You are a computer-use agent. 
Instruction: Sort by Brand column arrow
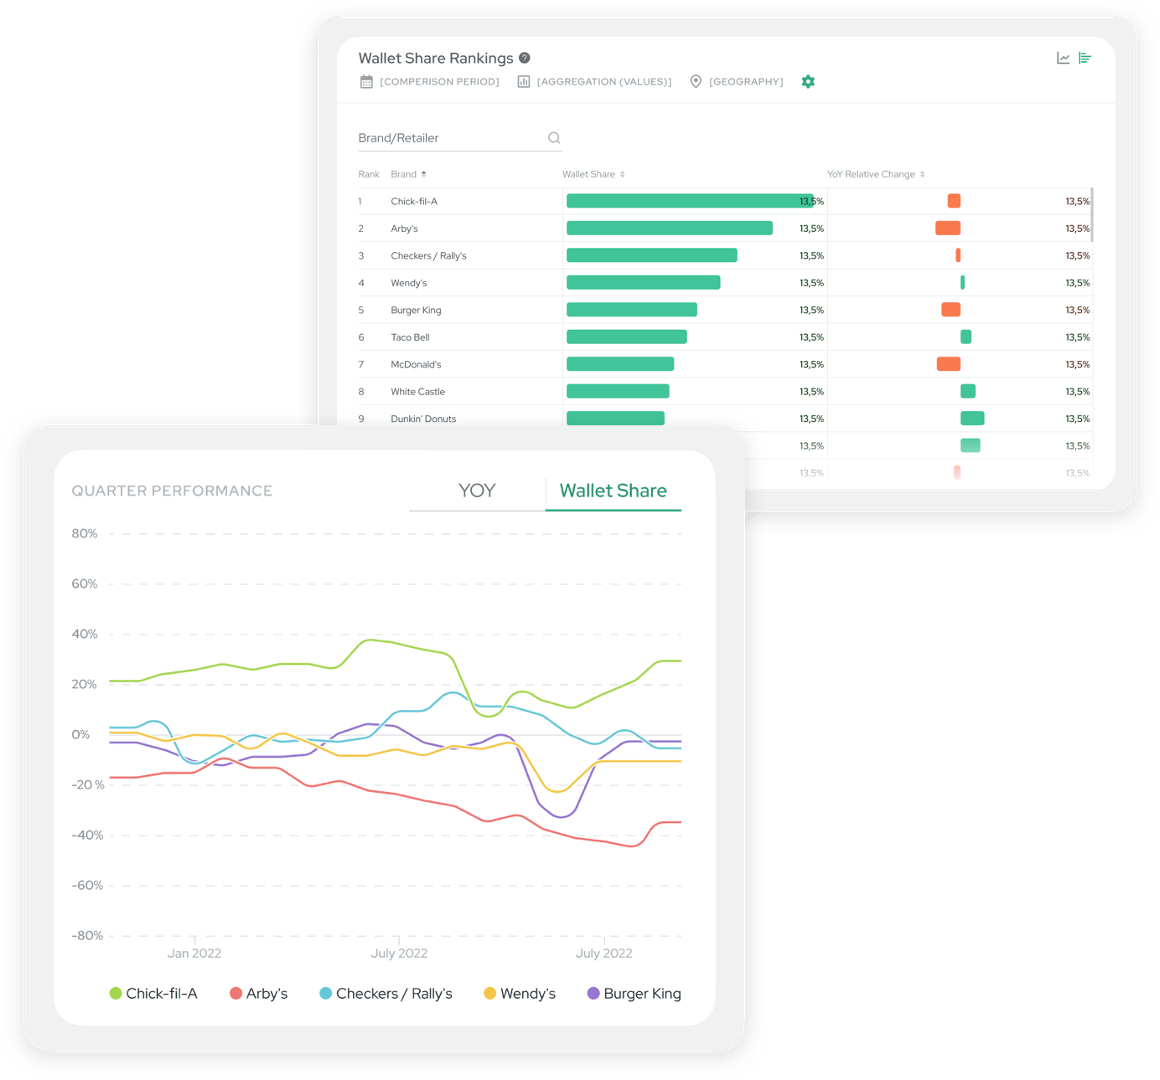coord(424,175)
